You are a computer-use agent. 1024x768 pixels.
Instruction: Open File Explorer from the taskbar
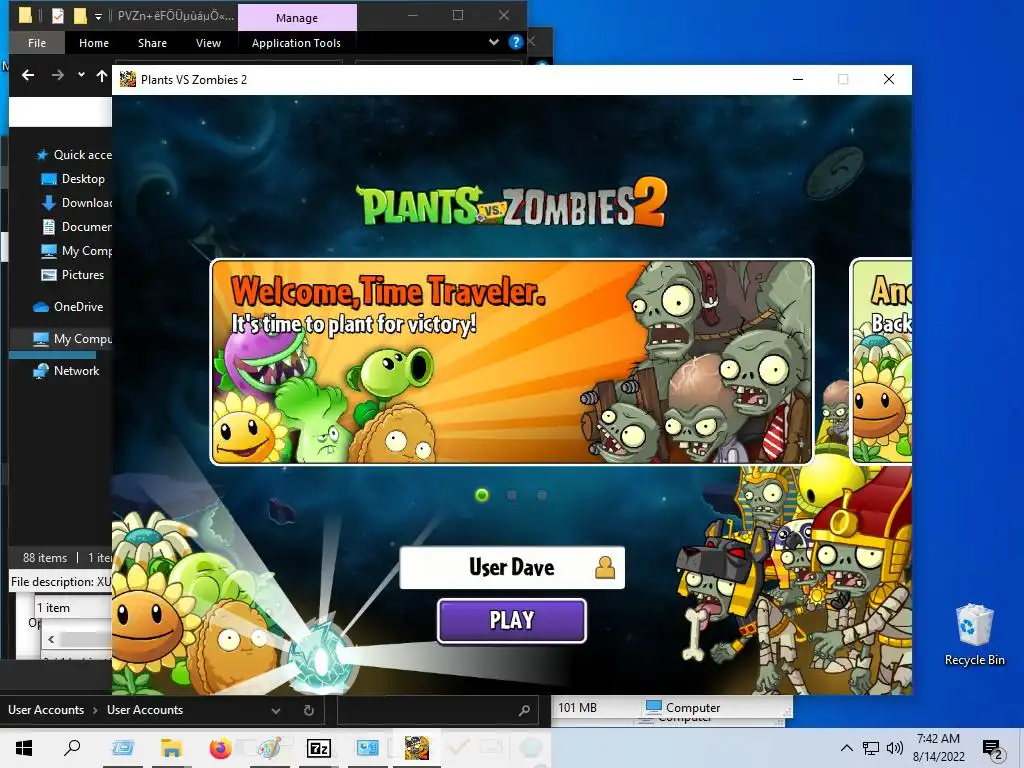[171, 748]
